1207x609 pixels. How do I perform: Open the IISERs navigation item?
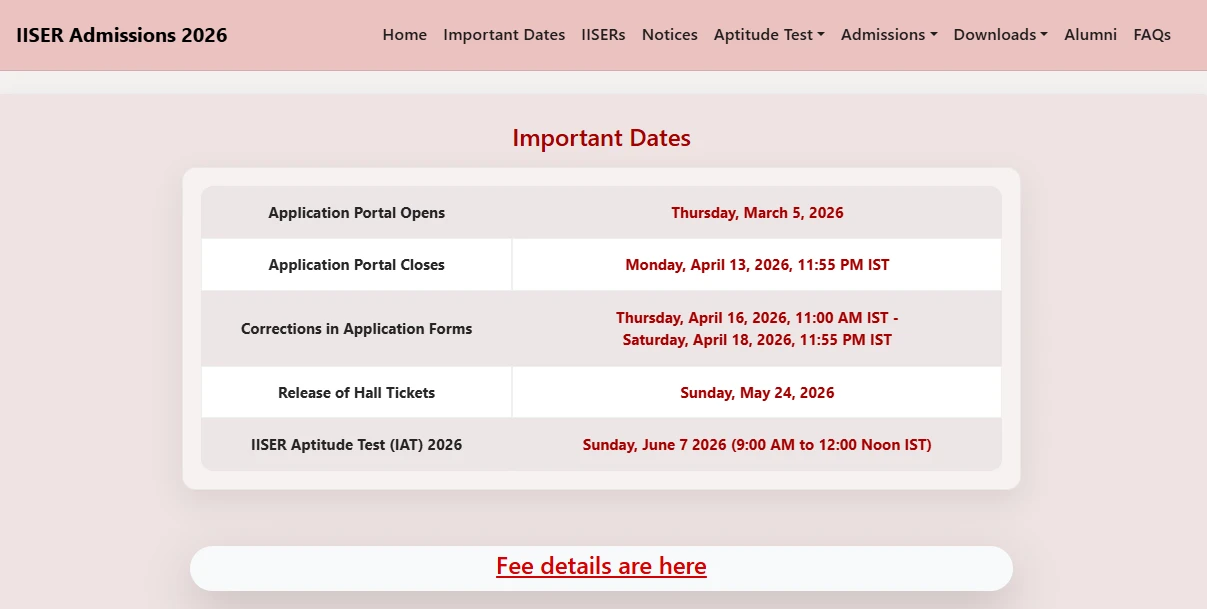[x=603, y=34]
